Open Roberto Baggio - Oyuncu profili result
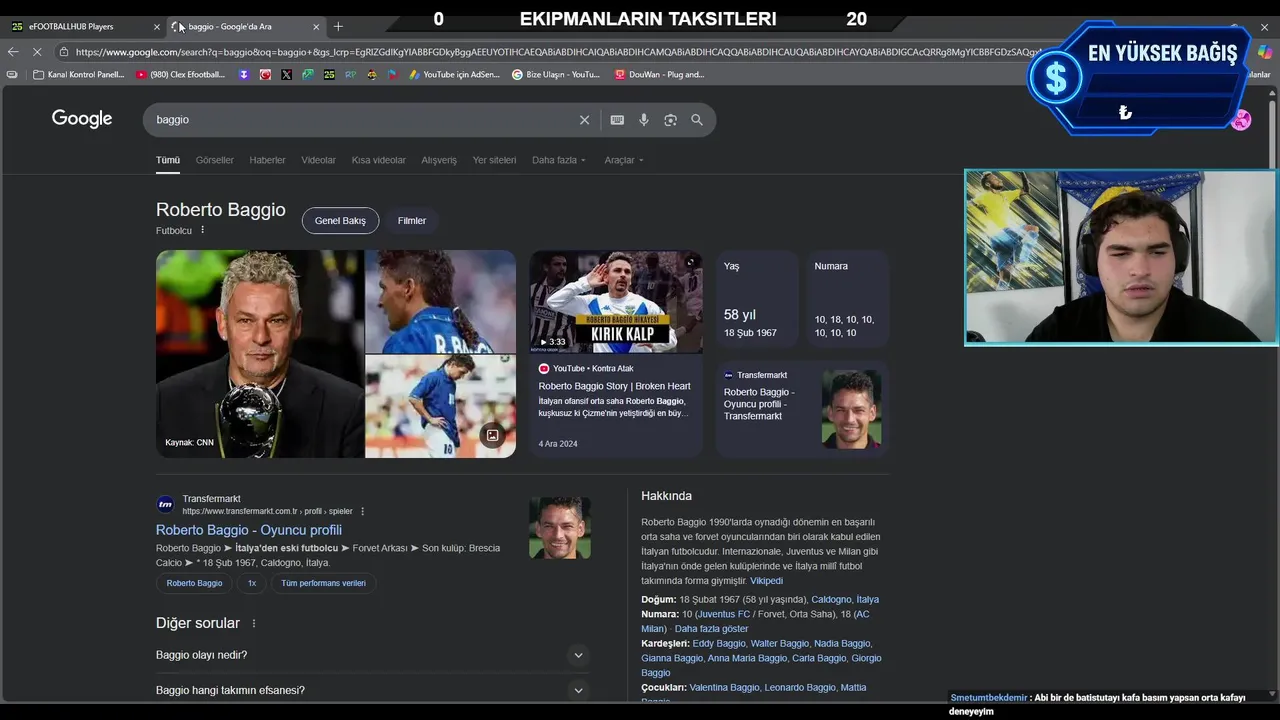Viewport: 1280px width, 720px height. click(249, 530)
